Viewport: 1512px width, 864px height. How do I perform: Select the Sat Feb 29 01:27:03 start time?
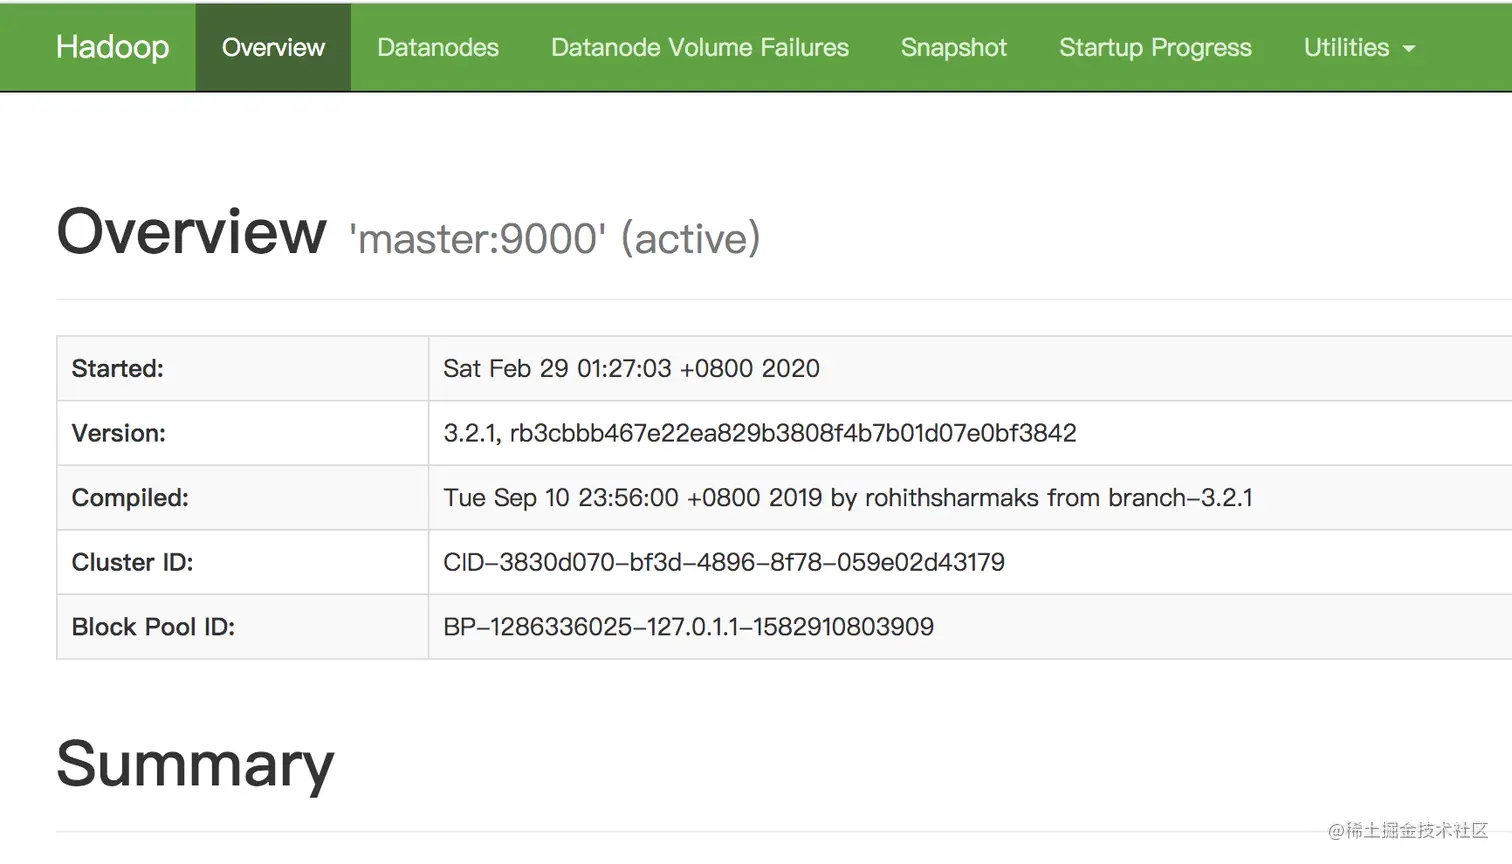click(x=631, y=369)
